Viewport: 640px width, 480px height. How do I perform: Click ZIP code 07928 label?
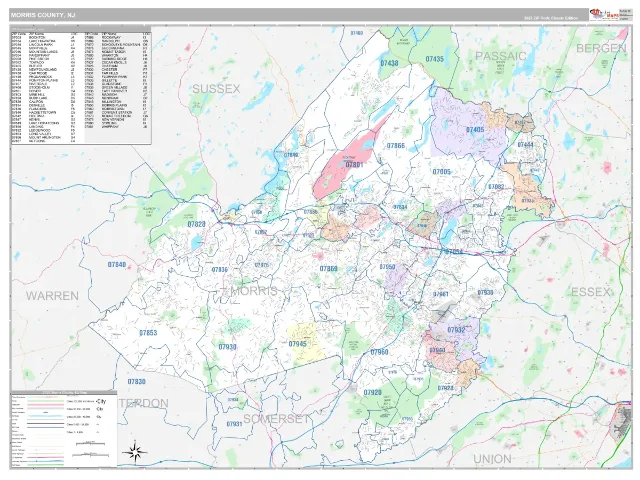(446, 388)
